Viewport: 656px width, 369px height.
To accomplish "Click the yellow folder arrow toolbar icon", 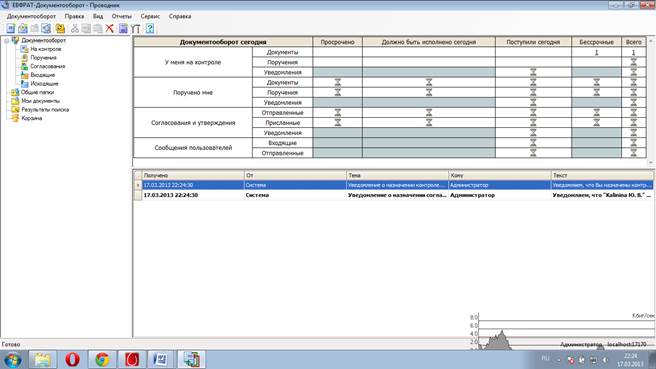I will click(60, 28).
